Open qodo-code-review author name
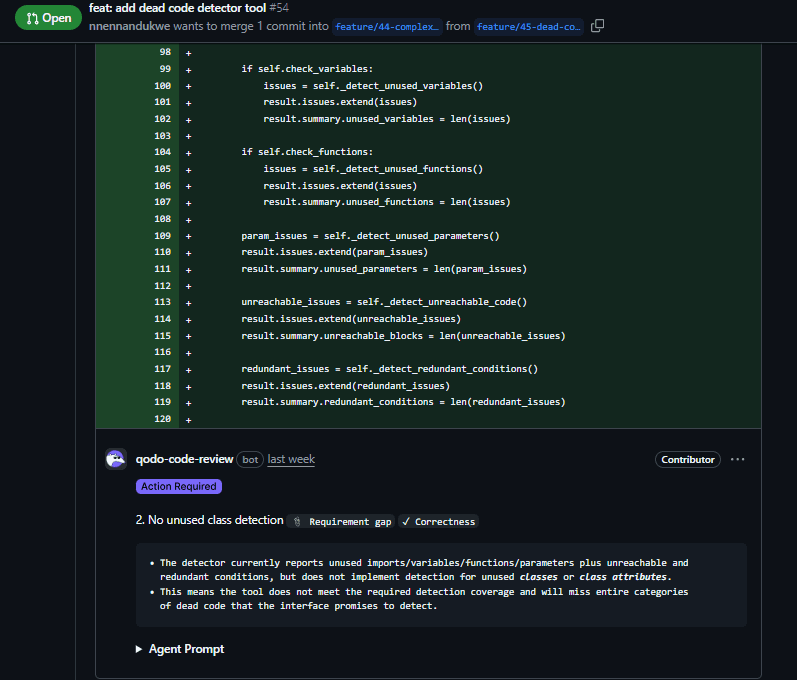Screen dimensions: 797x680 (184, 459)
